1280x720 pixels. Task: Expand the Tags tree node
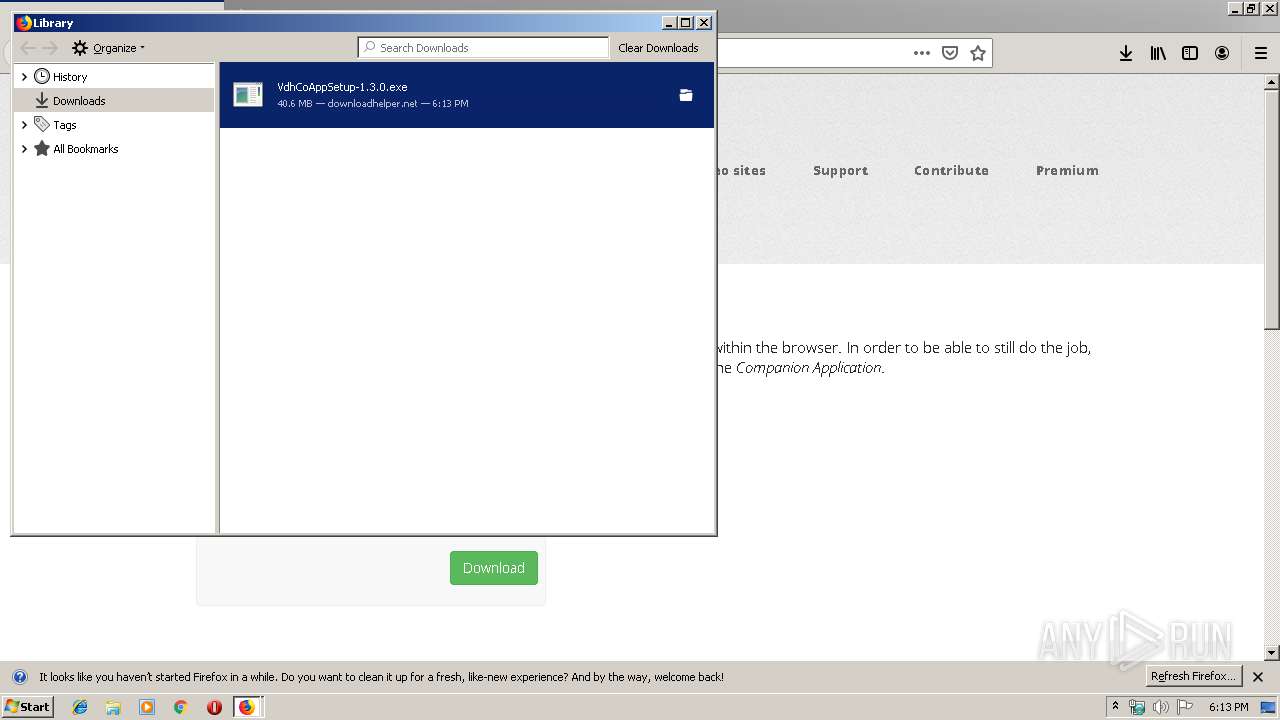[x=24, y=125]
